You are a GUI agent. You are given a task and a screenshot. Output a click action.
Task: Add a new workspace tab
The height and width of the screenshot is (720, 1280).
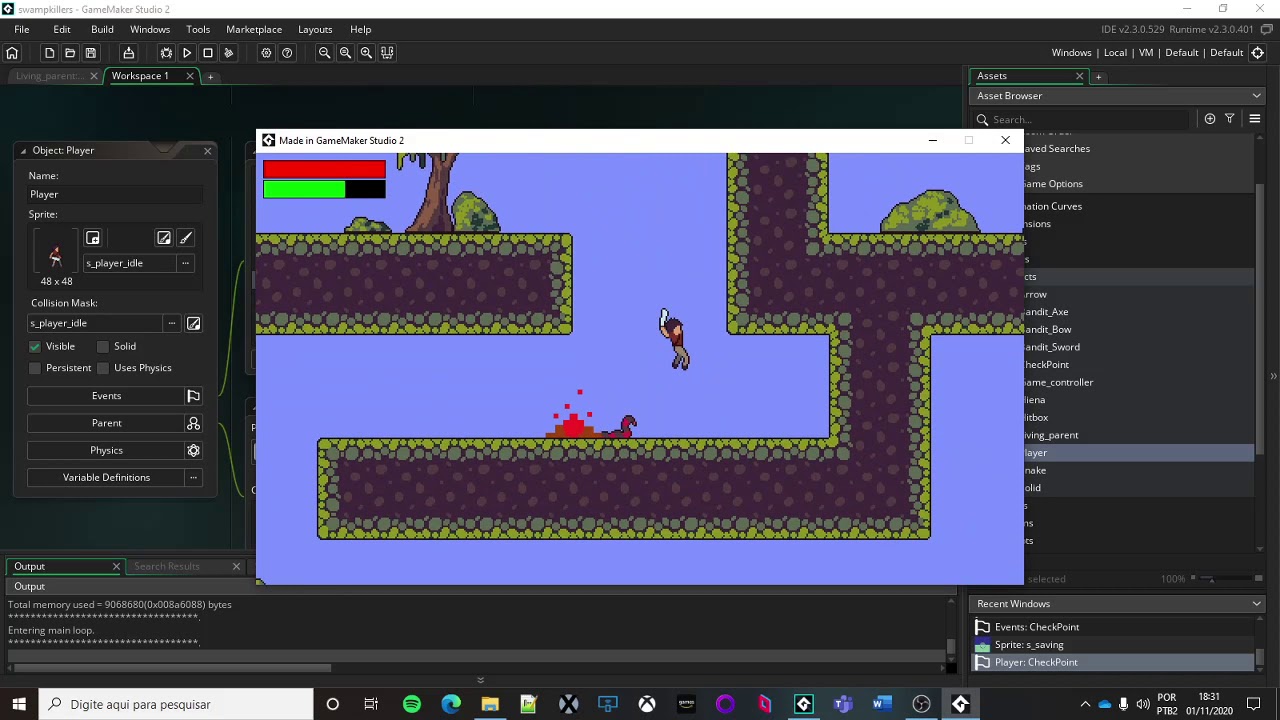(210, 76)
